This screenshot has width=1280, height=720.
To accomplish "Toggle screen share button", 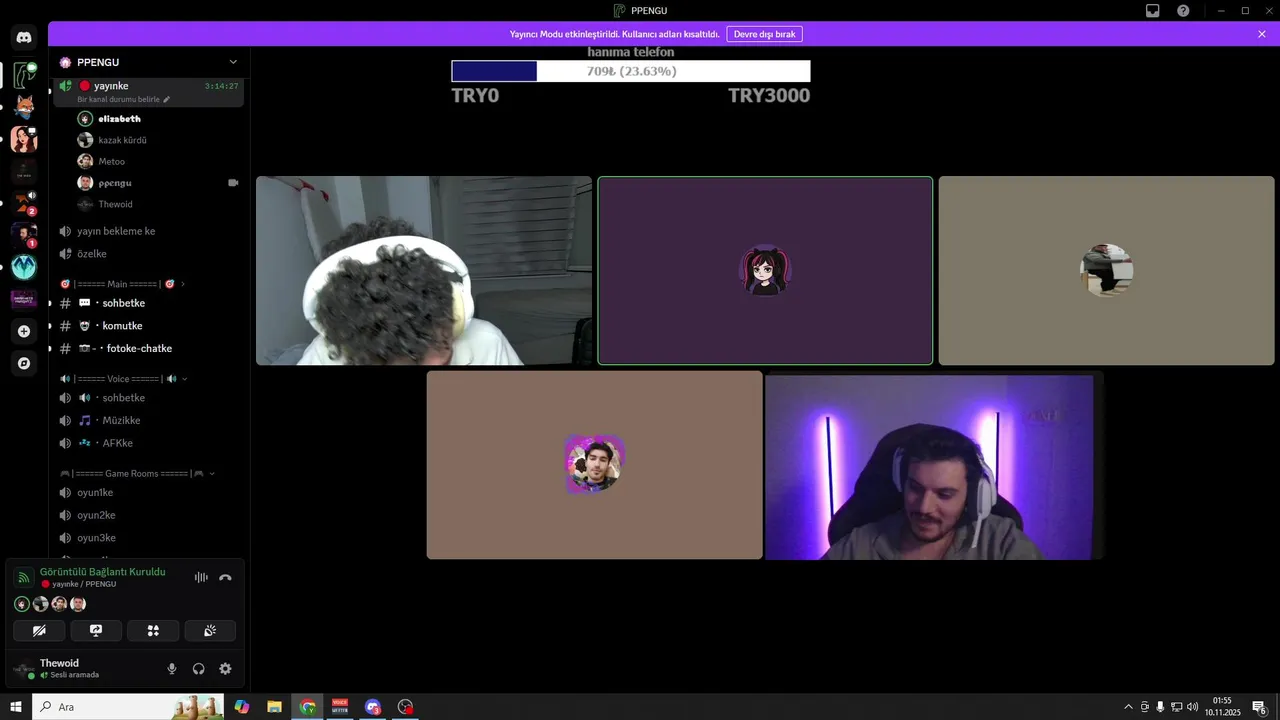I will point(96,631).
